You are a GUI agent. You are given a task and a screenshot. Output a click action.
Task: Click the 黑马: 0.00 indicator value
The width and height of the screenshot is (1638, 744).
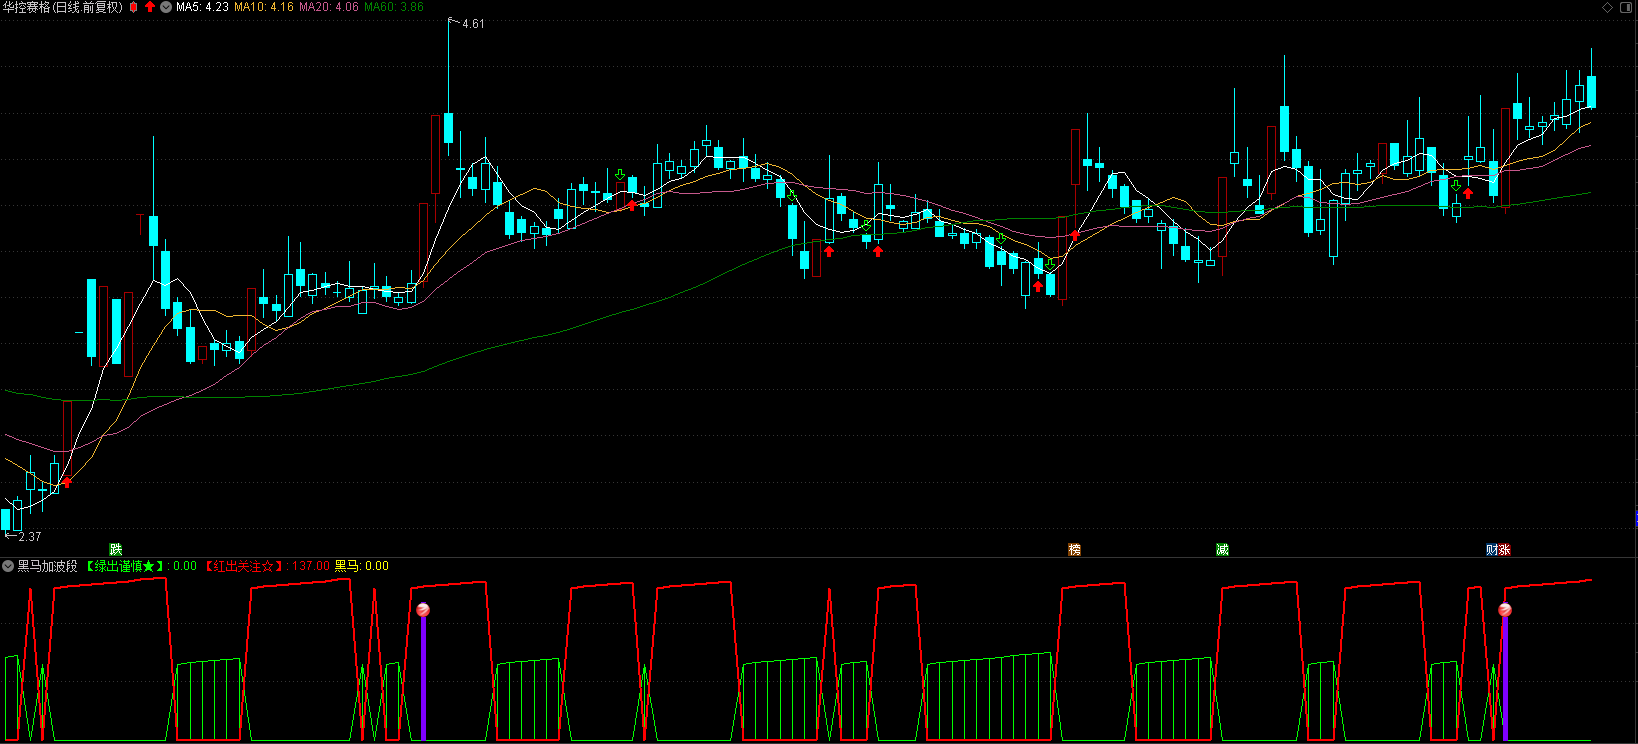pos(361,566)
